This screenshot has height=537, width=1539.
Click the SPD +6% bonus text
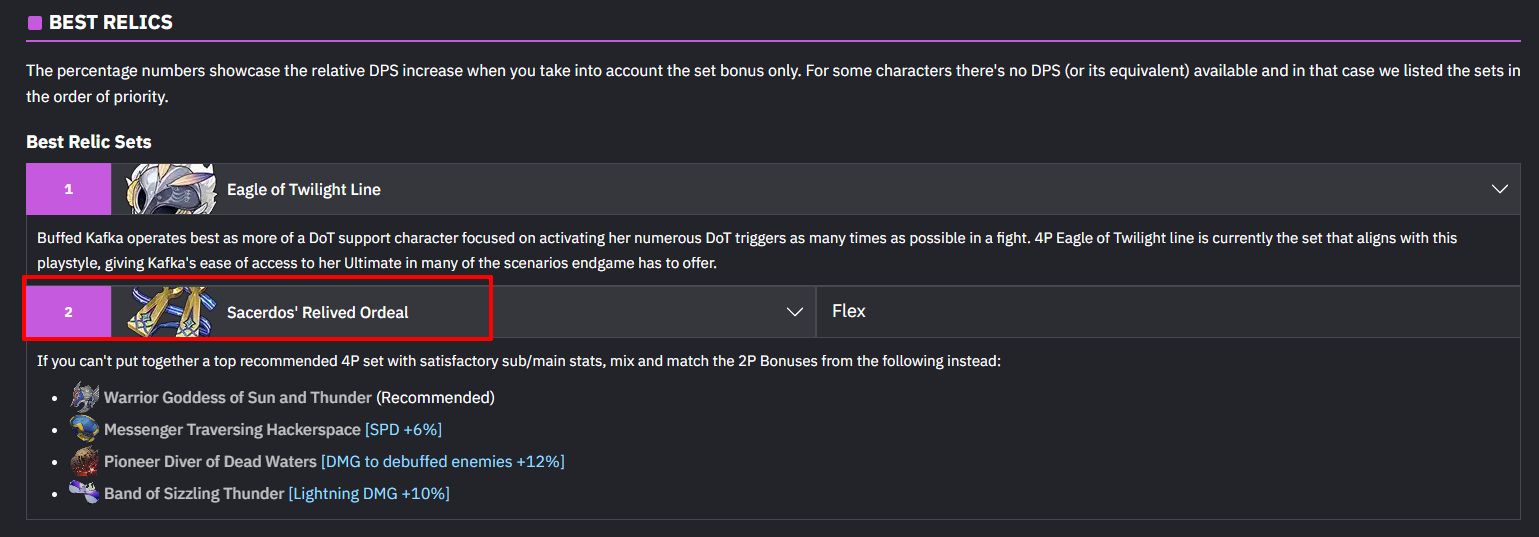click(x=403, y=430)
